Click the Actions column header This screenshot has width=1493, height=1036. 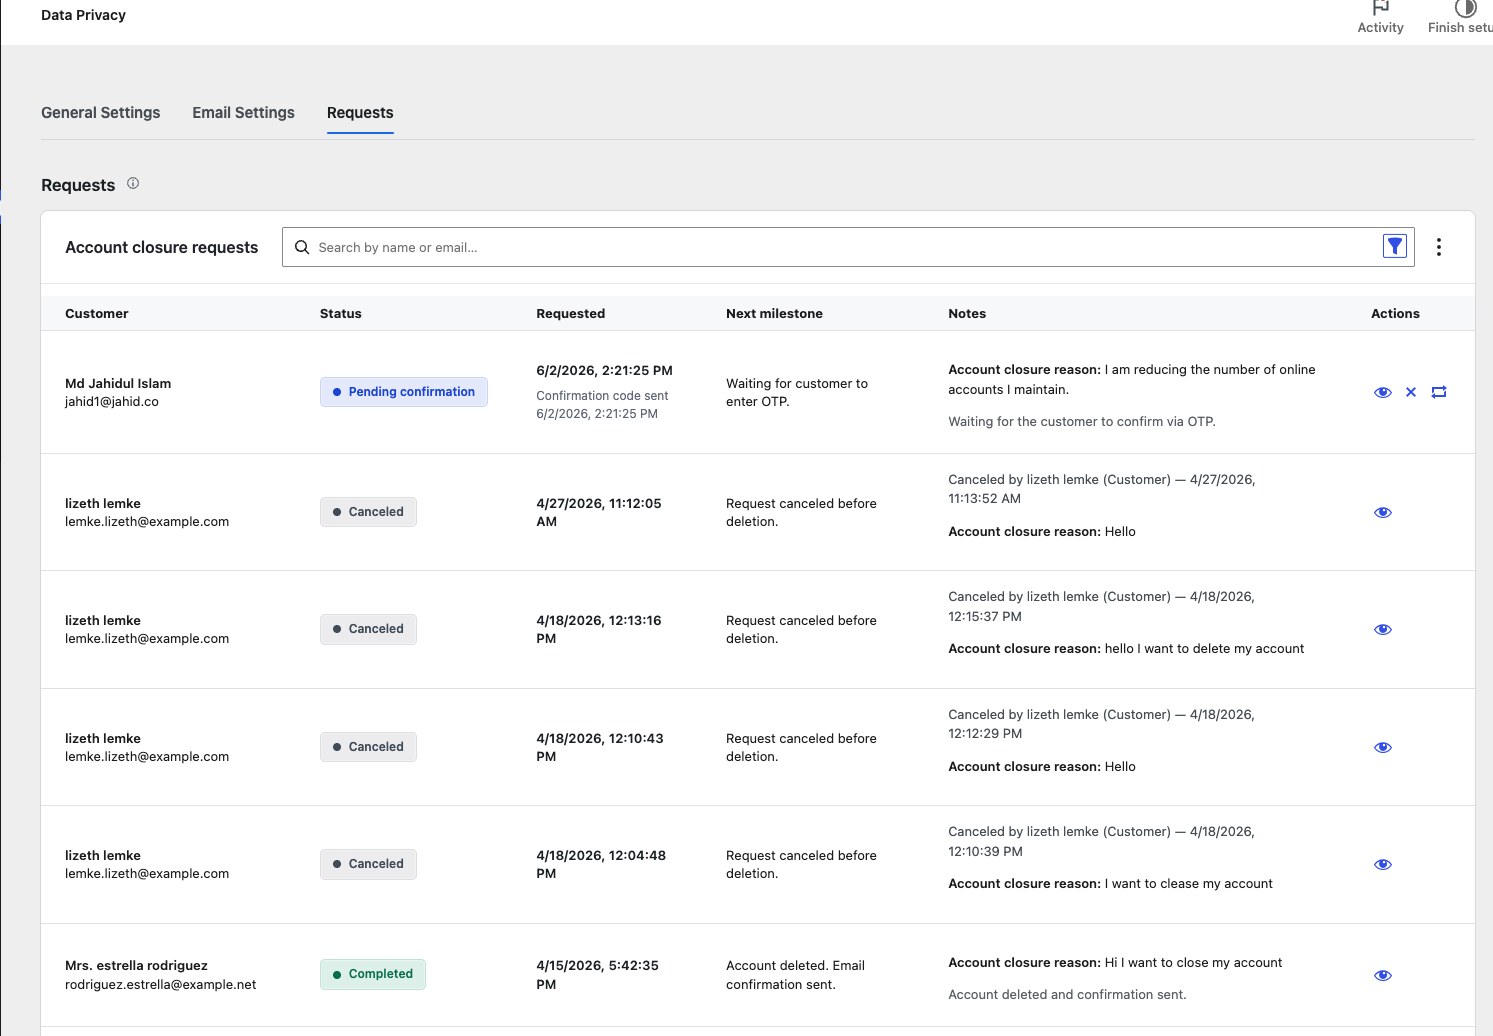point(1396,314)
